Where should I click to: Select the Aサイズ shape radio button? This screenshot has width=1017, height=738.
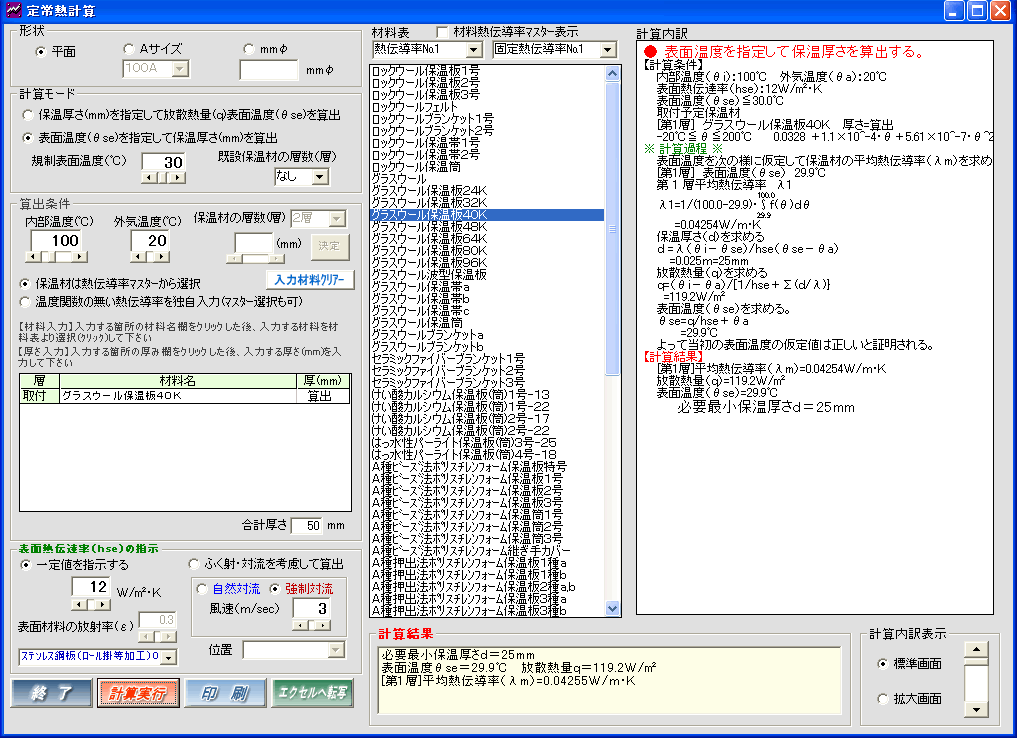[129, 49]
